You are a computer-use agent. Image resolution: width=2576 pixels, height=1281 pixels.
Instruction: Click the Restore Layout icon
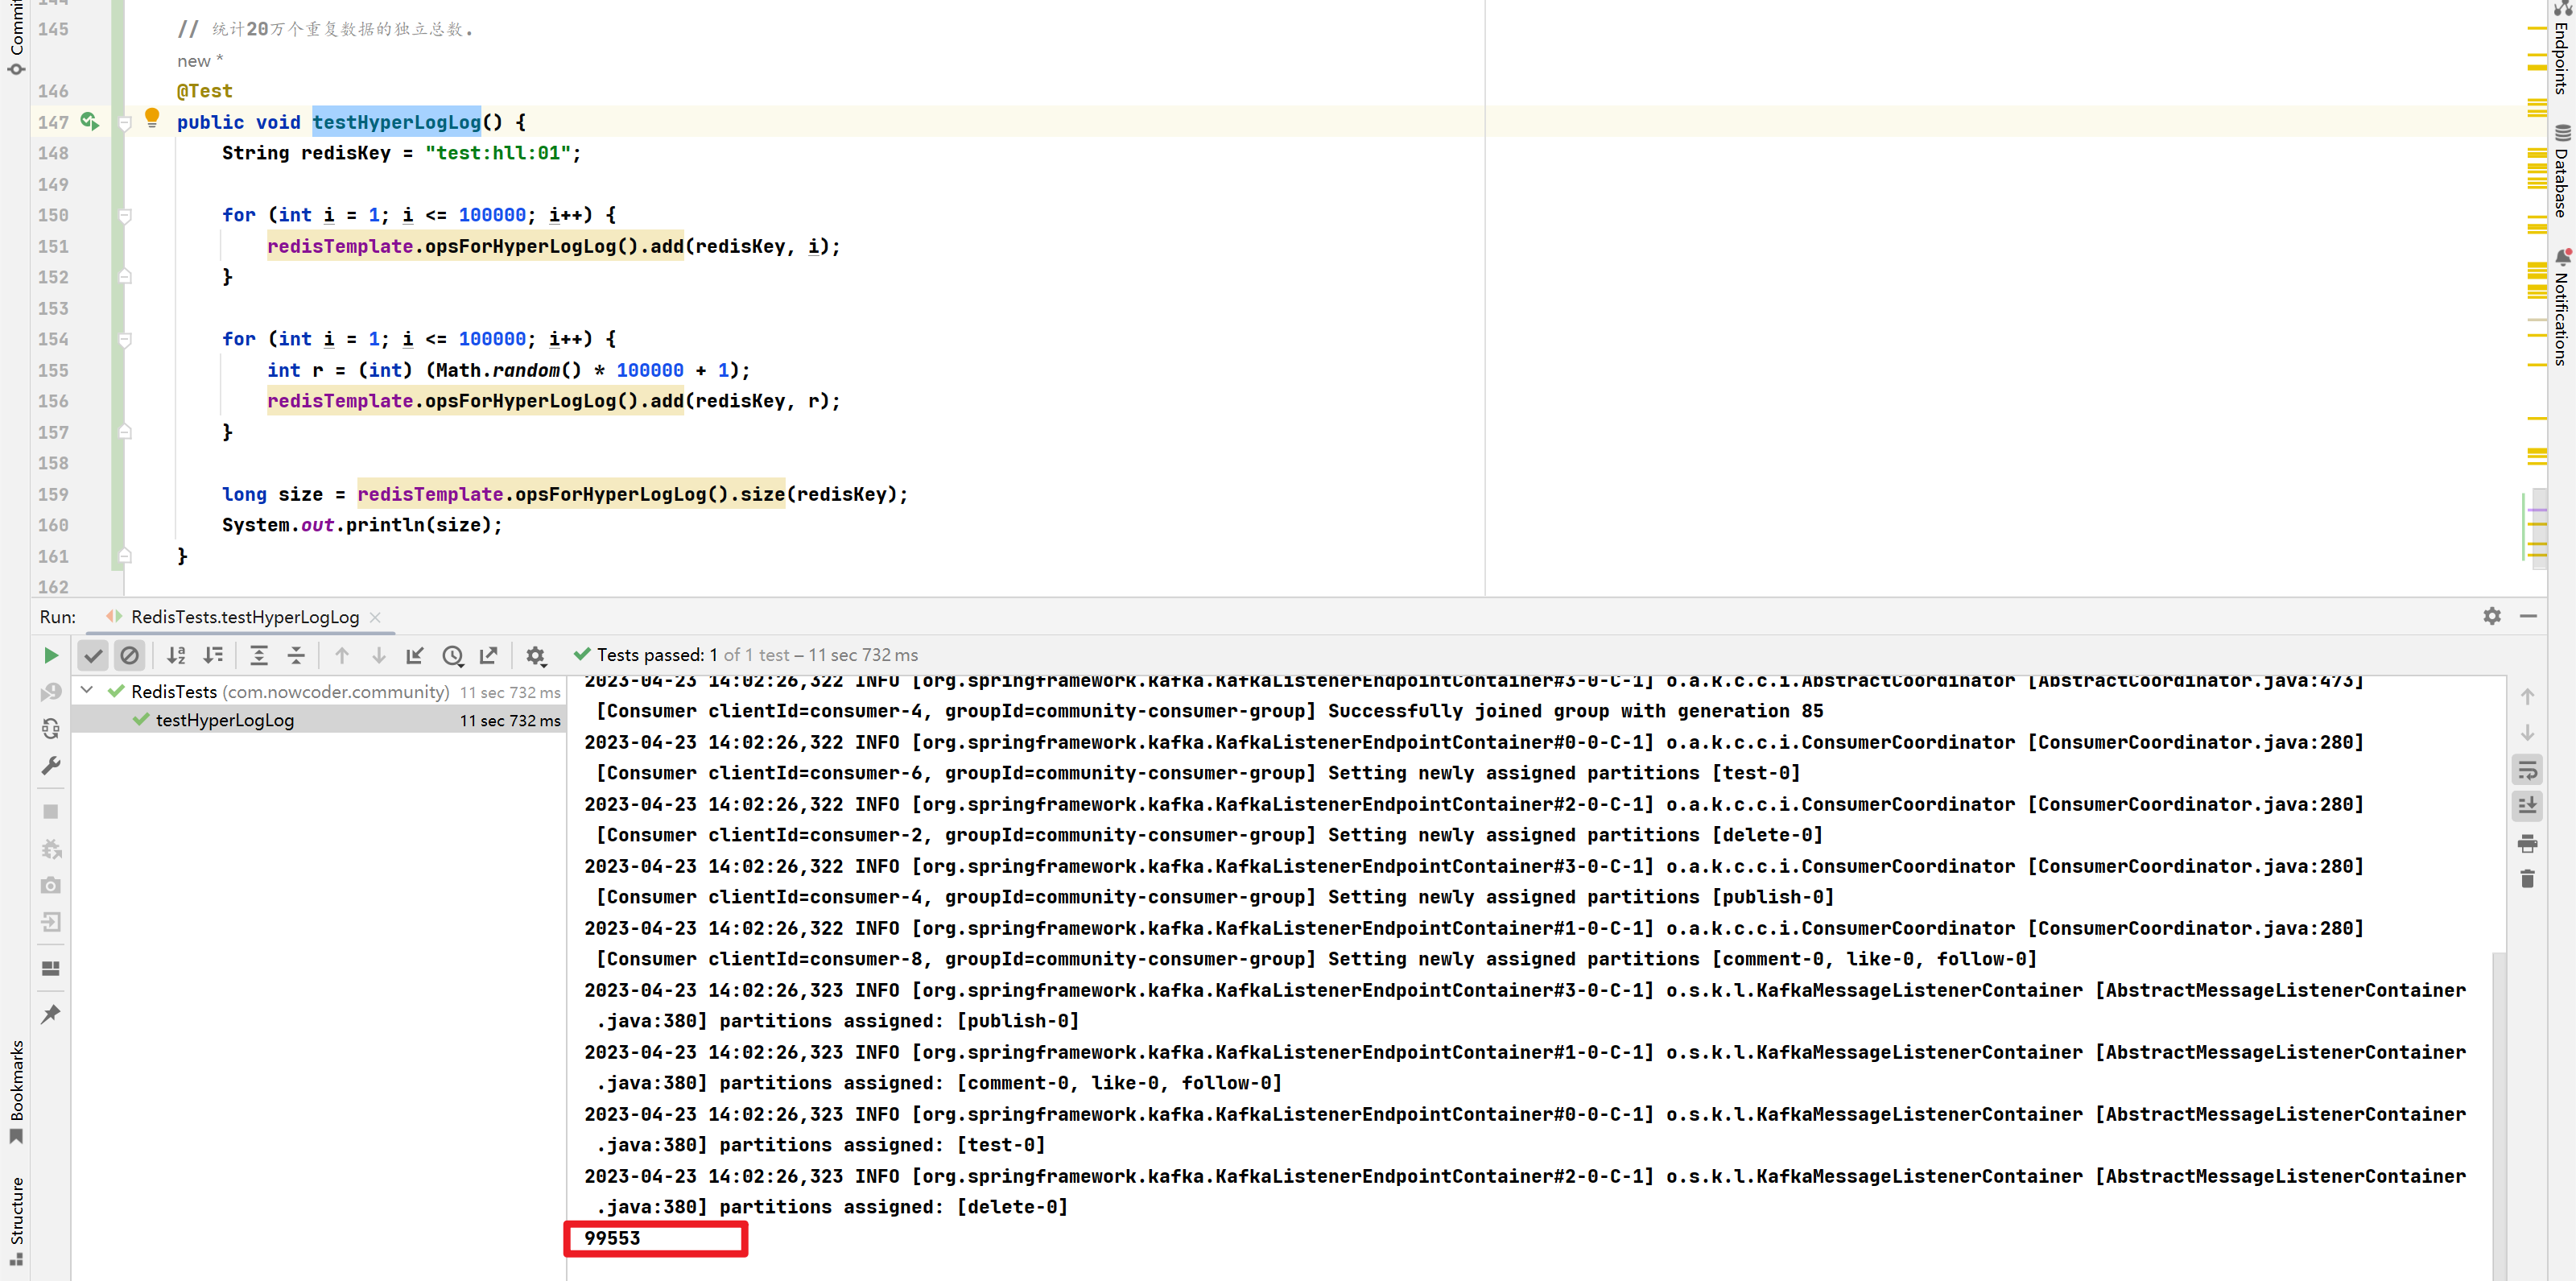[x=51, y=968]
